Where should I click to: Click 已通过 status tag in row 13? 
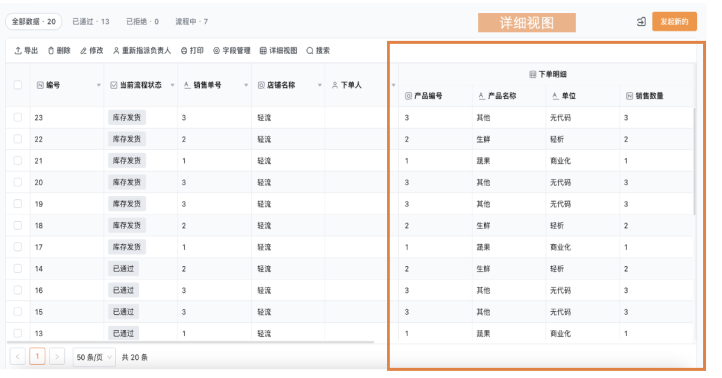123,333
